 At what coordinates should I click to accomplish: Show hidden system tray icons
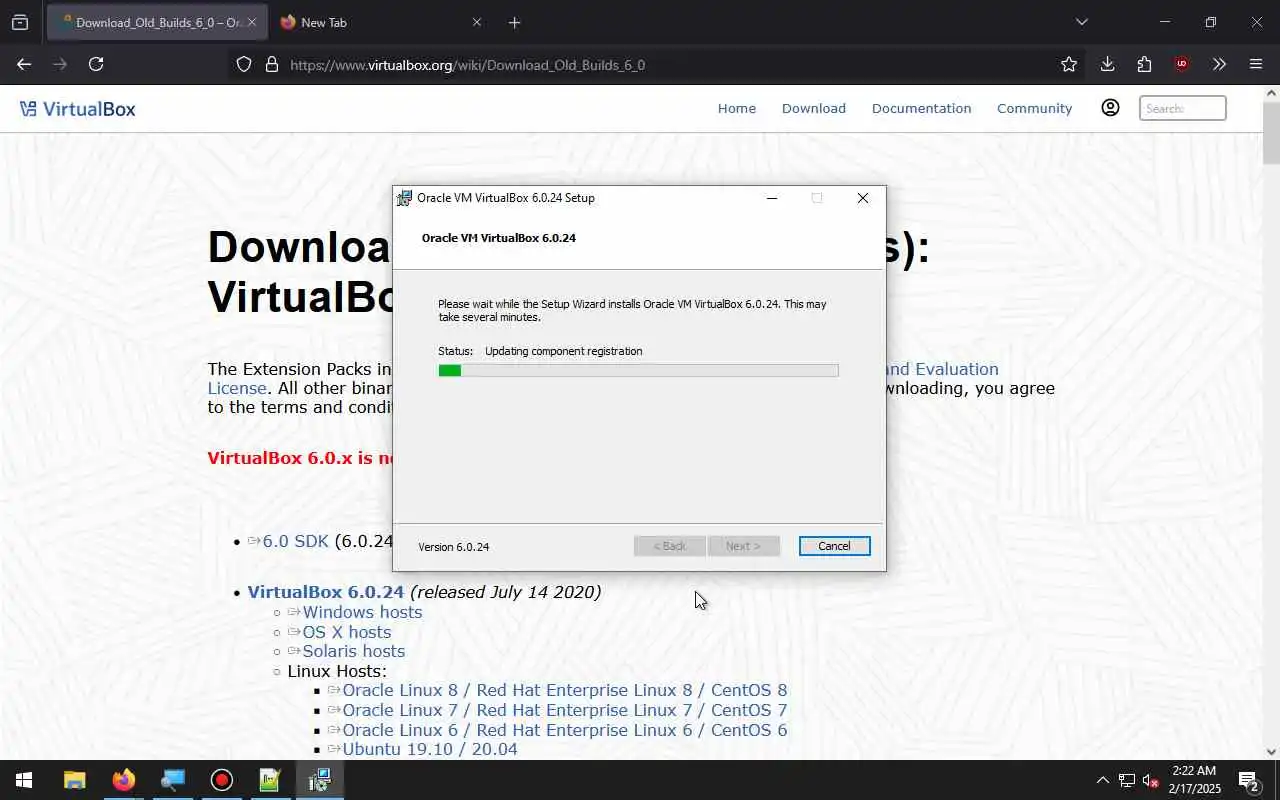click(1102, 780)
